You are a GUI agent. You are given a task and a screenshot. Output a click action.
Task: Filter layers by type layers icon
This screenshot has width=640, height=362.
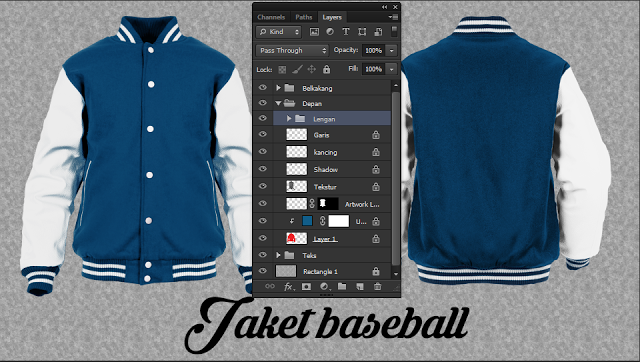click(346, 32)
